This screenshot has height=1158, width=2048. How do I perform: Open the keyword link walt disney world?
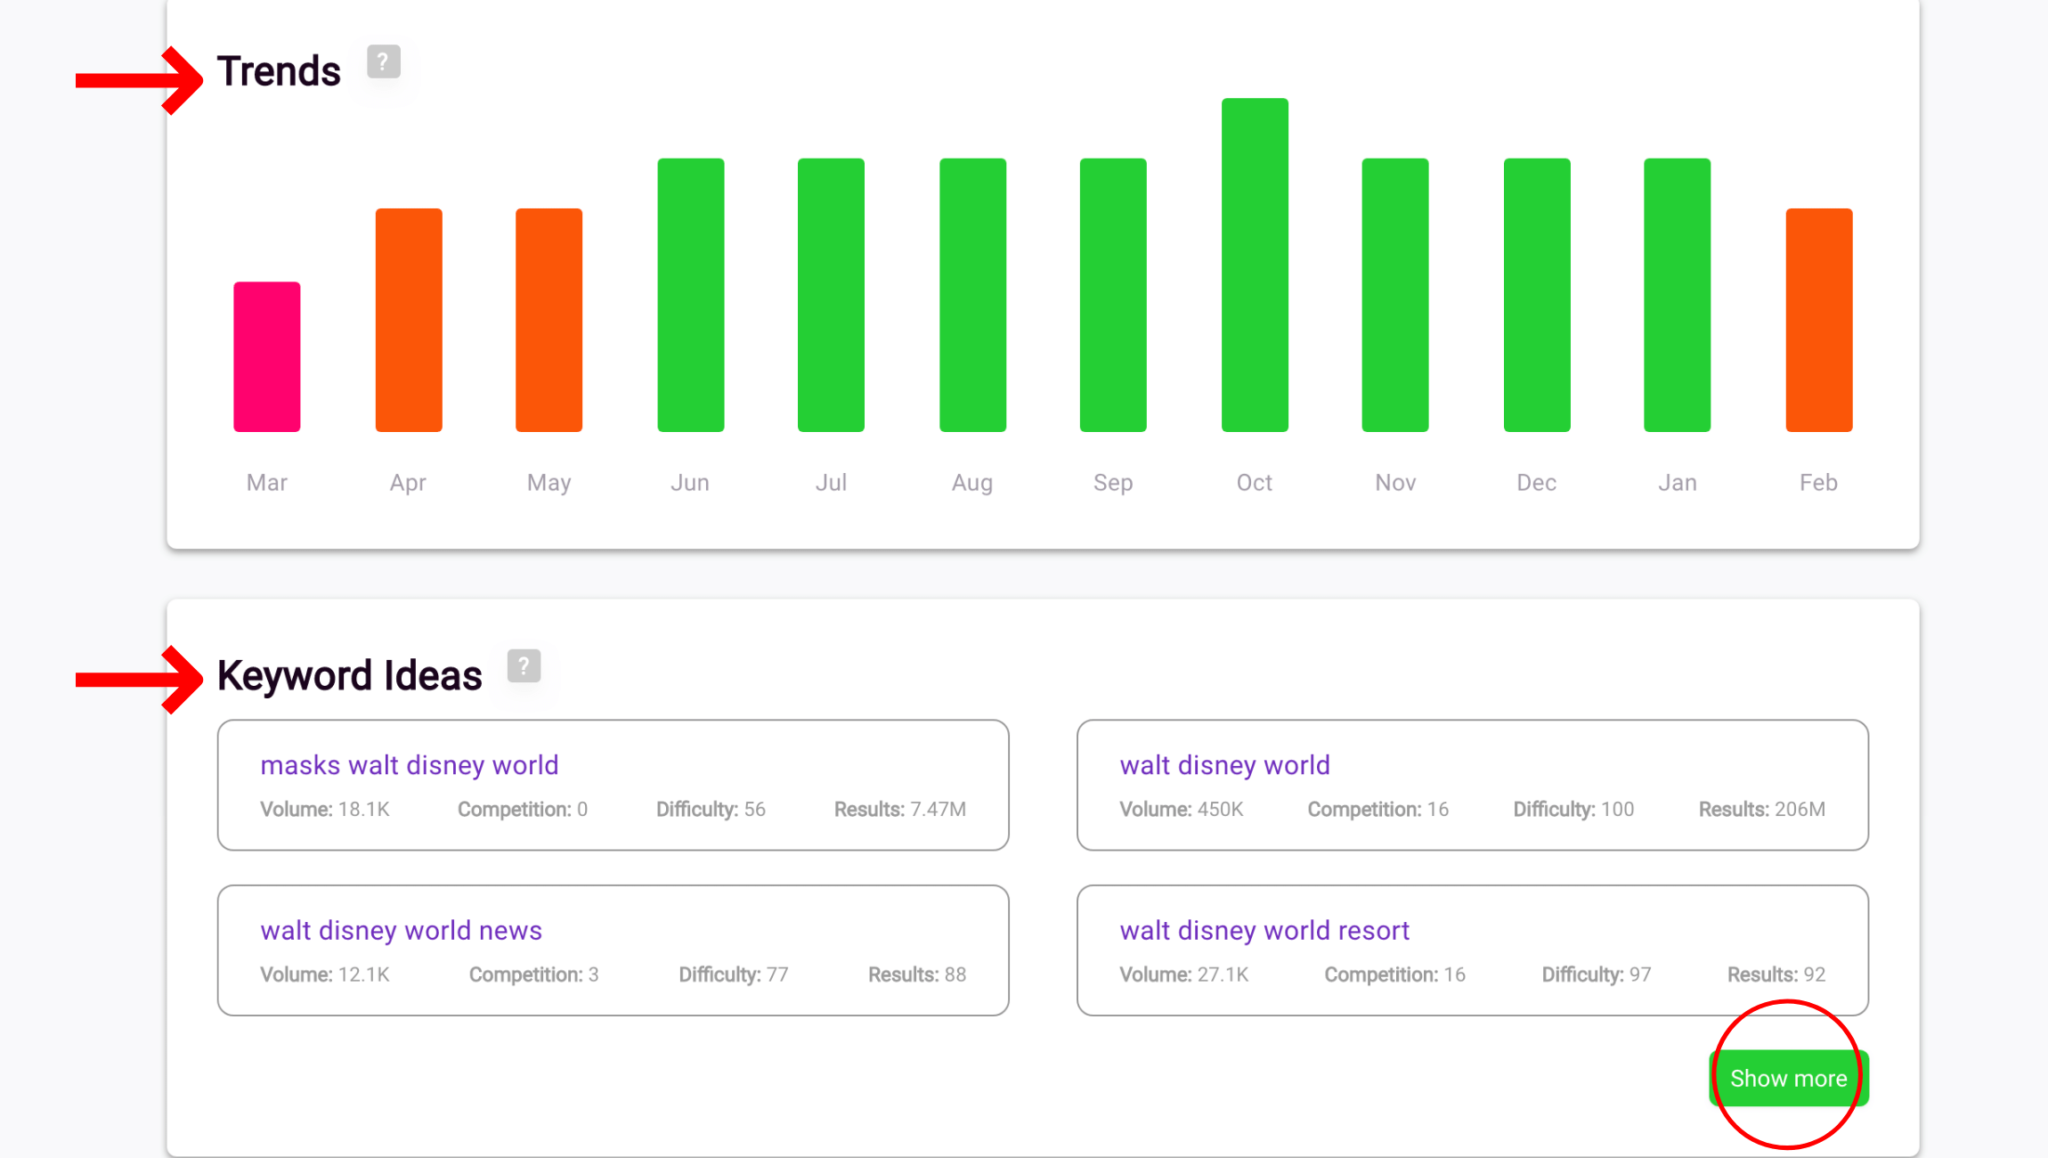click(1224, 765)
